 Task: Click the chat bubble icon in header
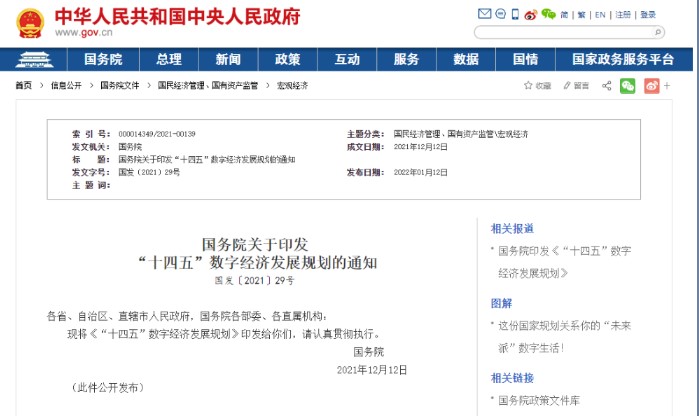pos(501,14)
